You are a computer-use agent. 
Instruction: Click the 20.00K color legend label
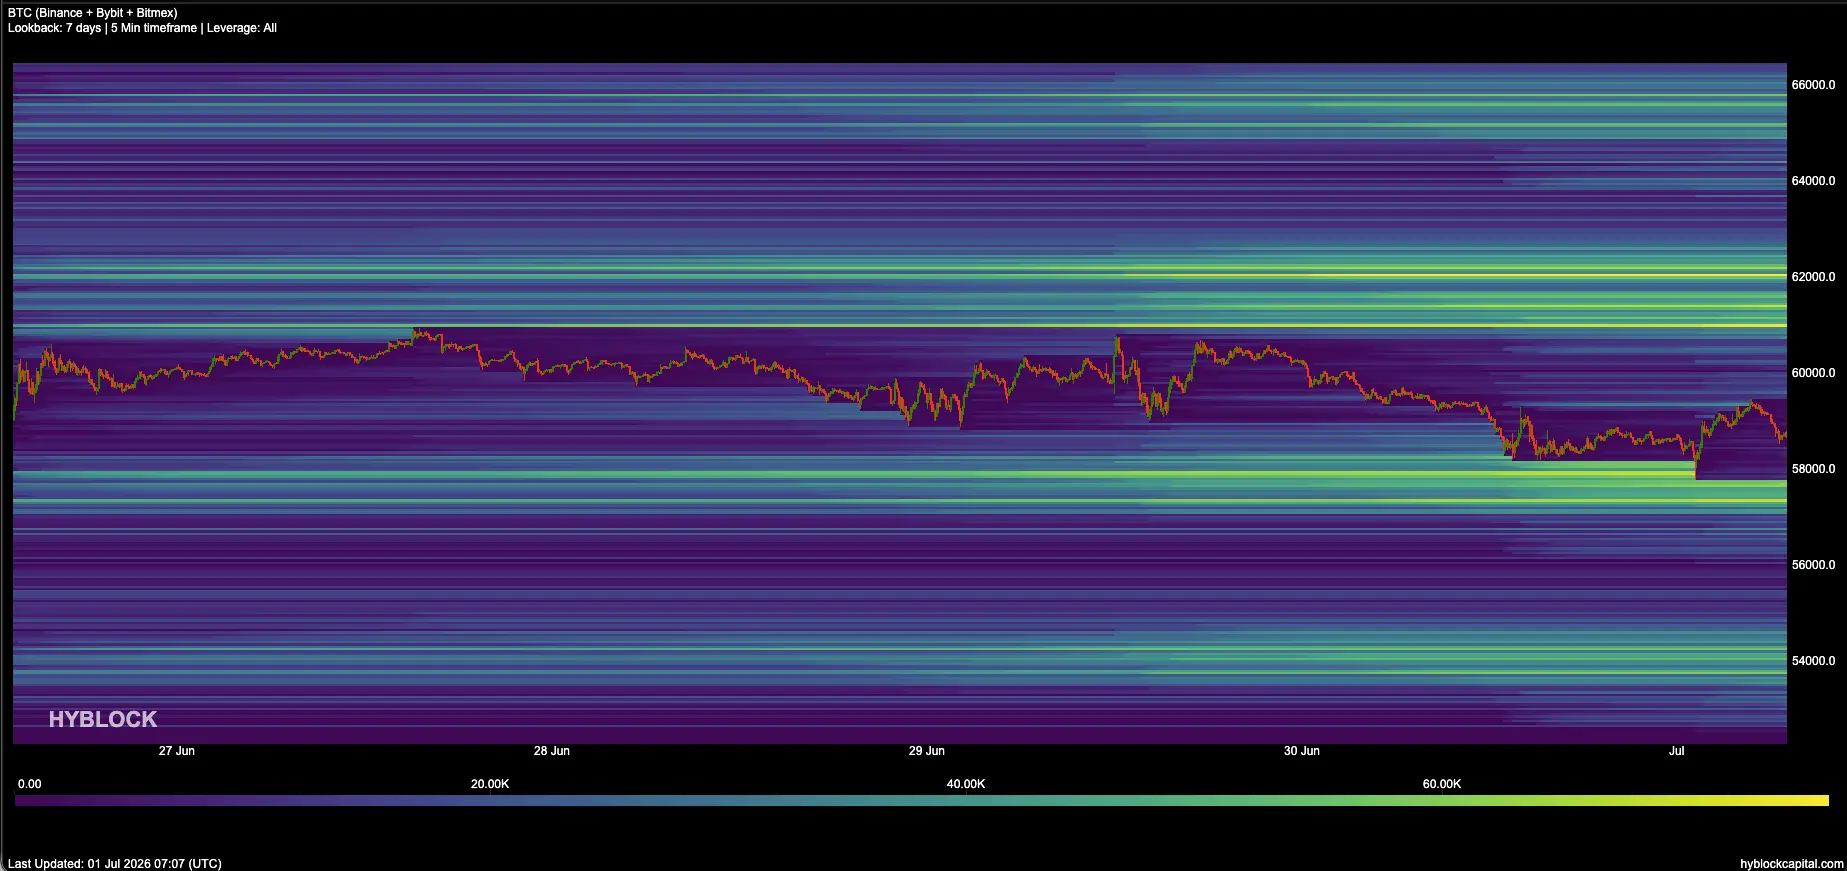point(490,784)
